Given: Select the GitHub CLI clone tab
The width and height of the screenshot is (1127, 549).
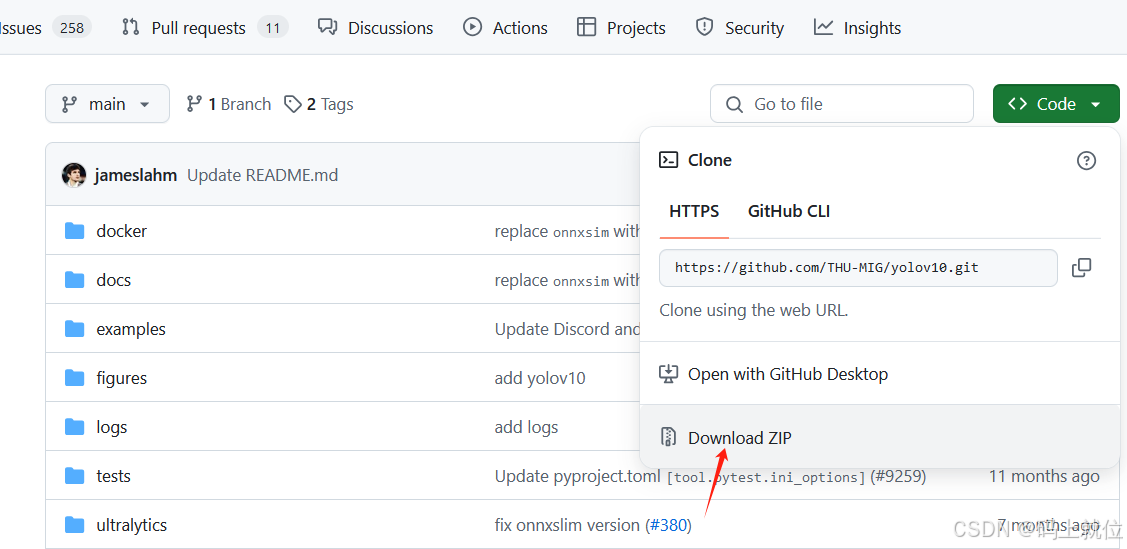Looking at the screenshot, I should pos(789,211).
